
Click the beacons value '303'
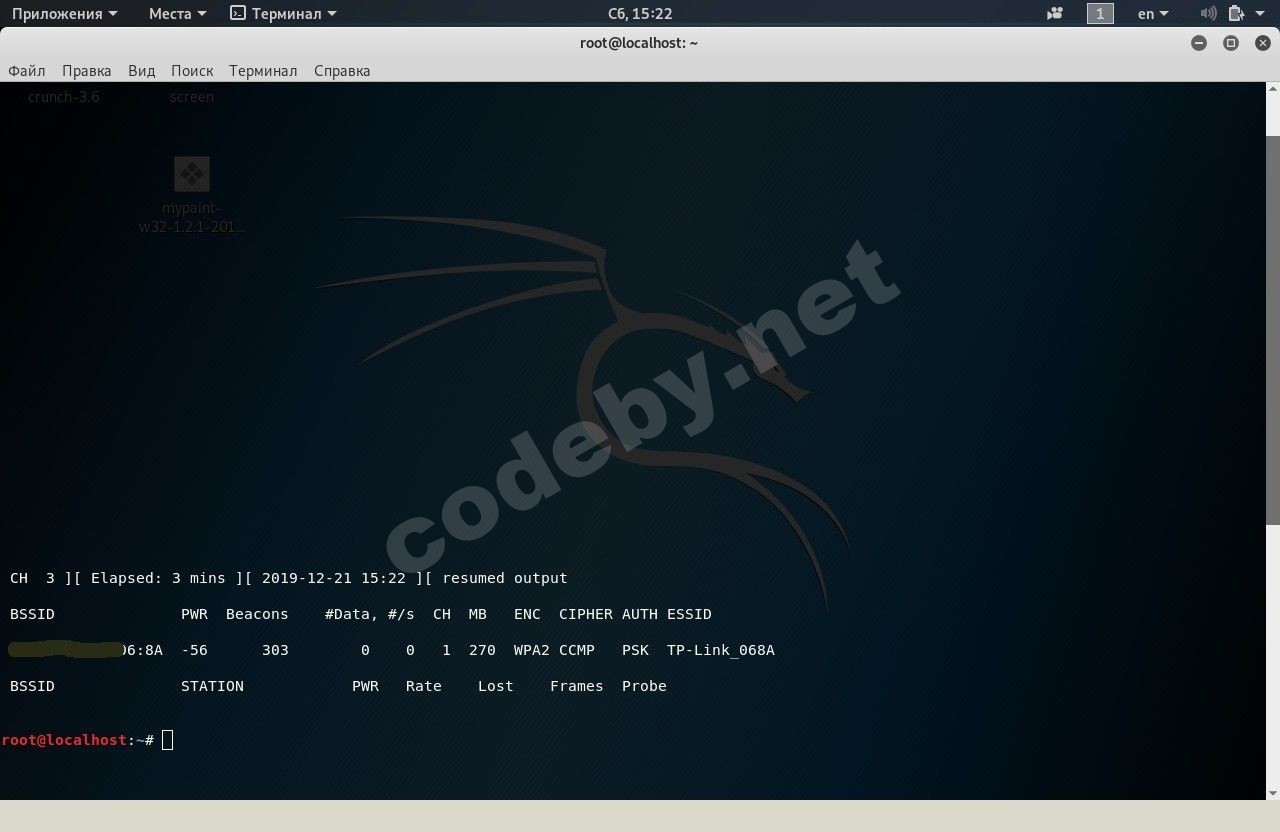(275, 650)
